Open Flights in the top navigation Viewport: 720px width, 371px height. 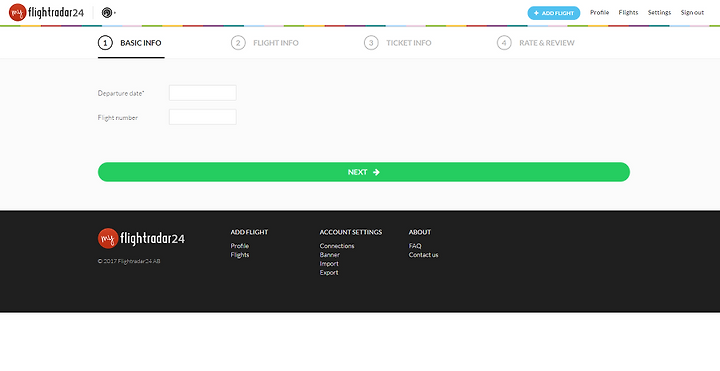(628, 12)
